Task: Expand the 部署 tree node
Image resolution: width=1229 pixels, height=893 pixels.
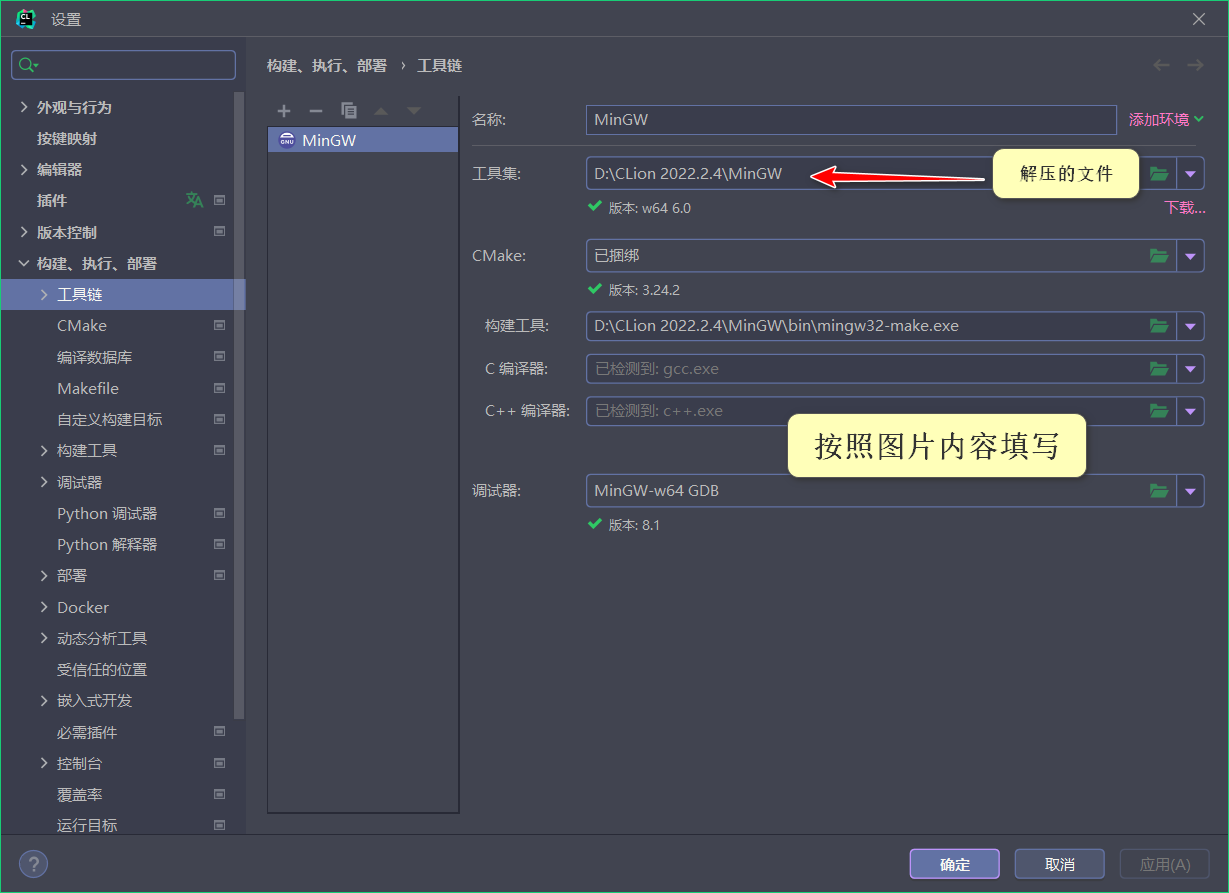Action: tap(44, 576)
